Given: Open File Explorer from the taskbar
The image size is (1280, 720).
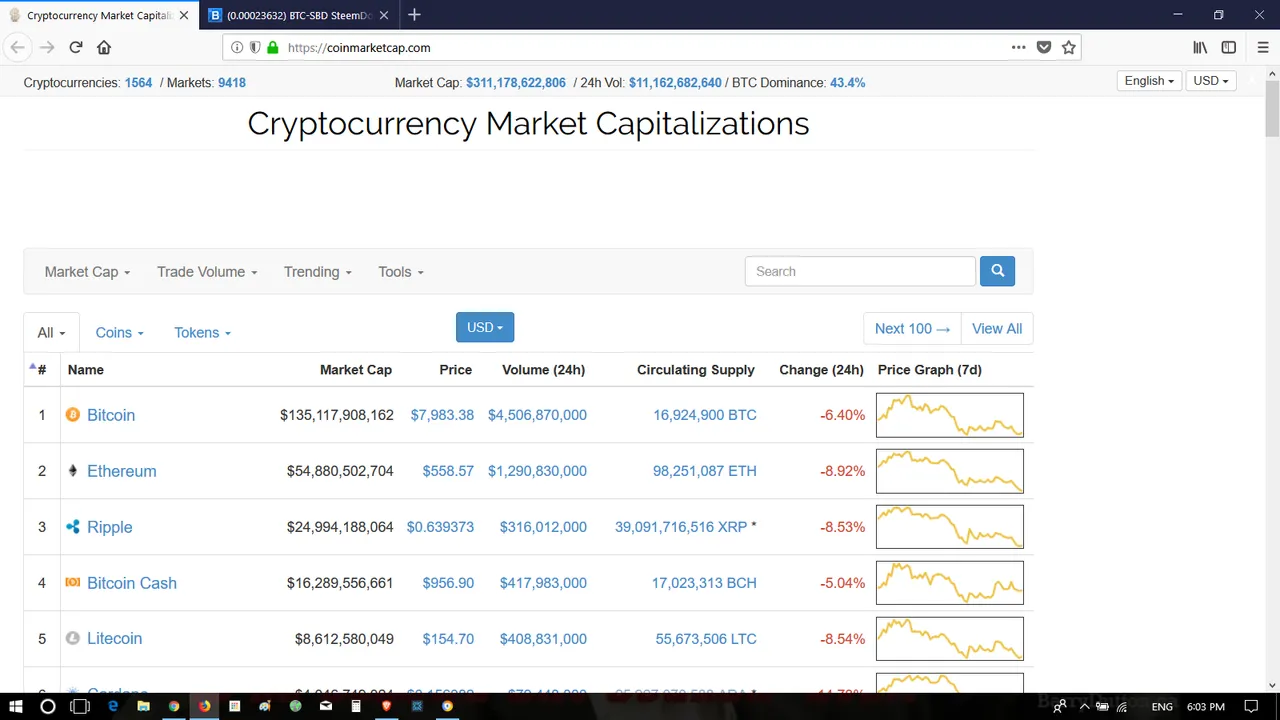Looking at the screenshot, I should (143, 706).
